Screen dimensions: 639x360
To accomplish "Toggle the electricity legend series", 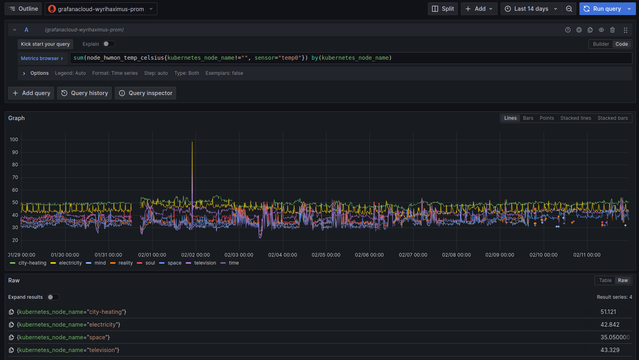I will click(70, 263).
